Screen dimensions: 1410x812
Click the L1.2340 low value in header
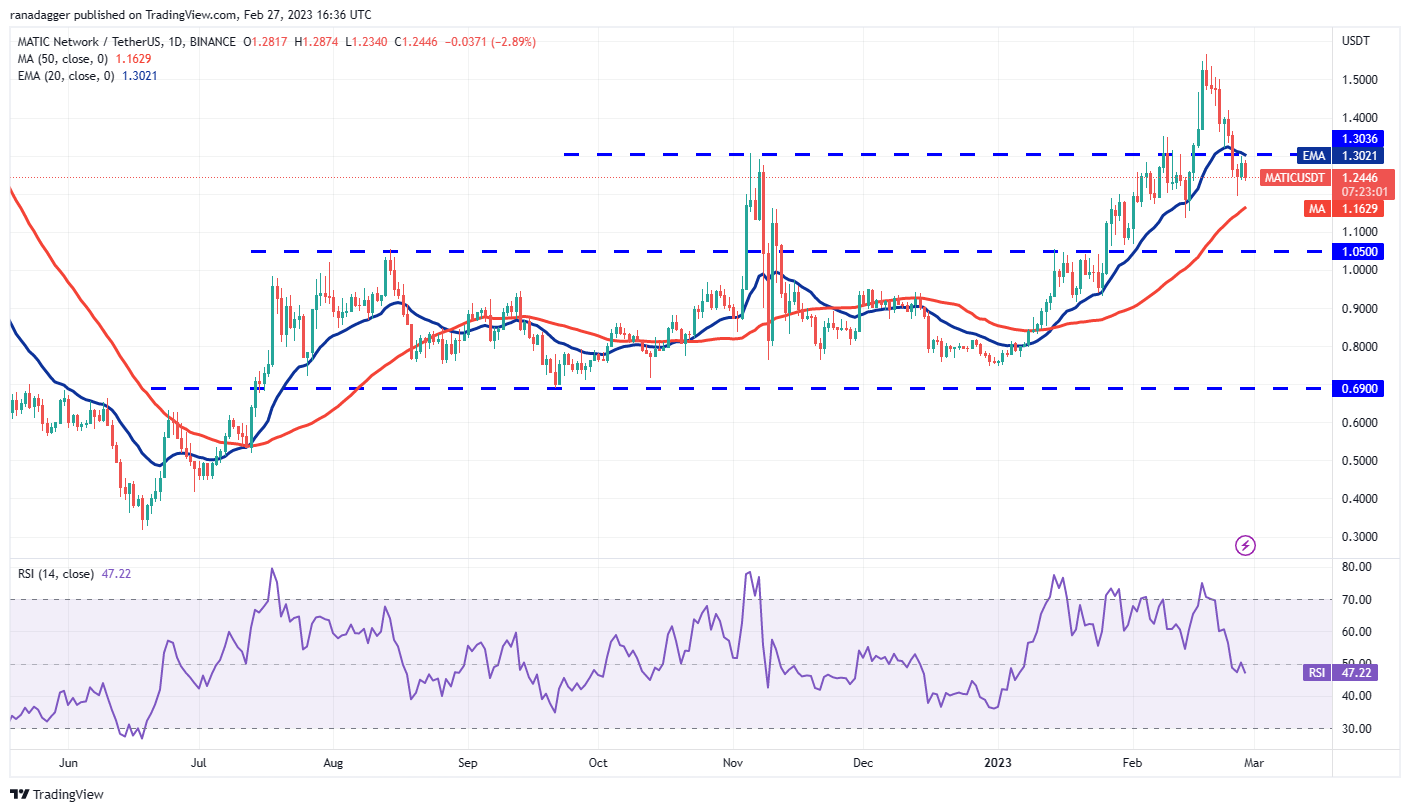(365, 42)
